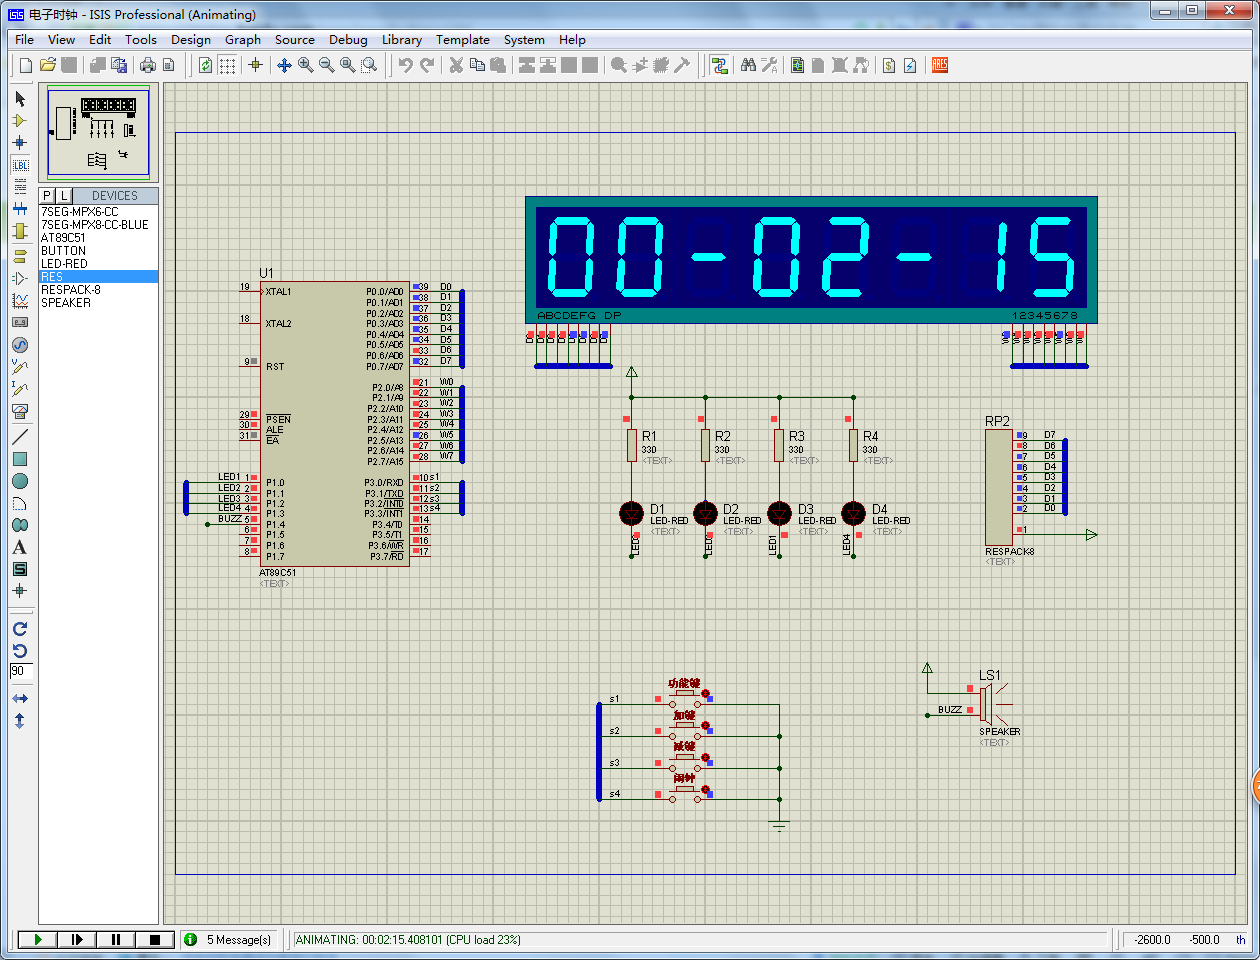The height and width of the screenshot is (960, 1260).
Task: Play the simulation
Action: click(38, 940)
